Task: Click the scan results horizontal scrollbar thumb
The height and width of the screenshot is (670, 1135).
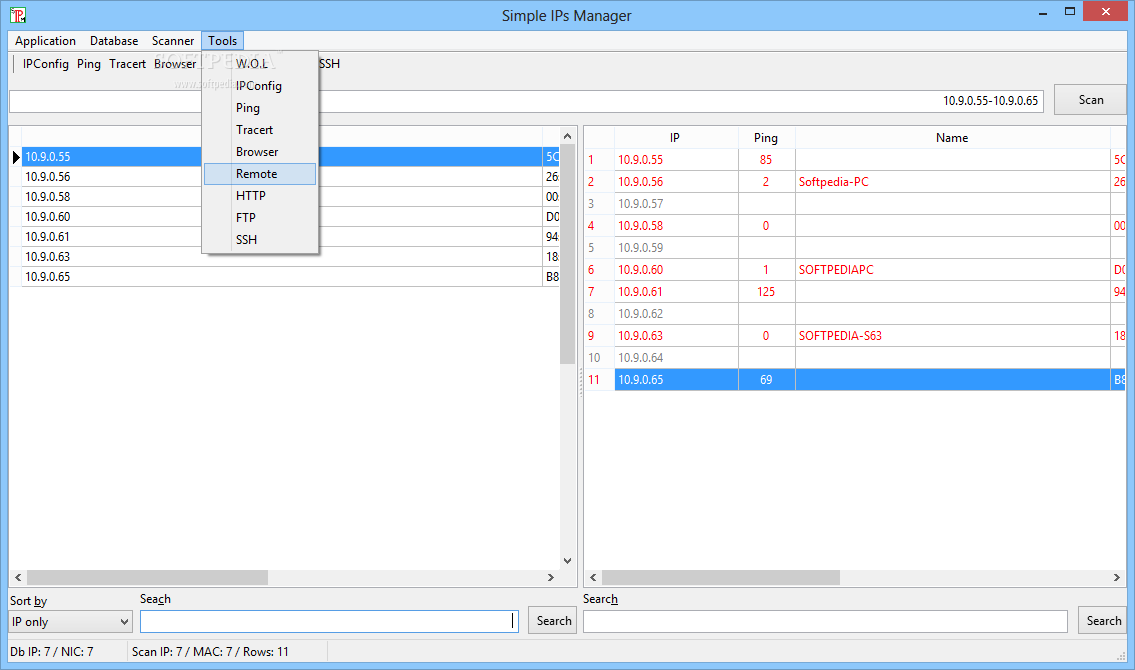Action: pyautogui.click(x=721, y=577)
